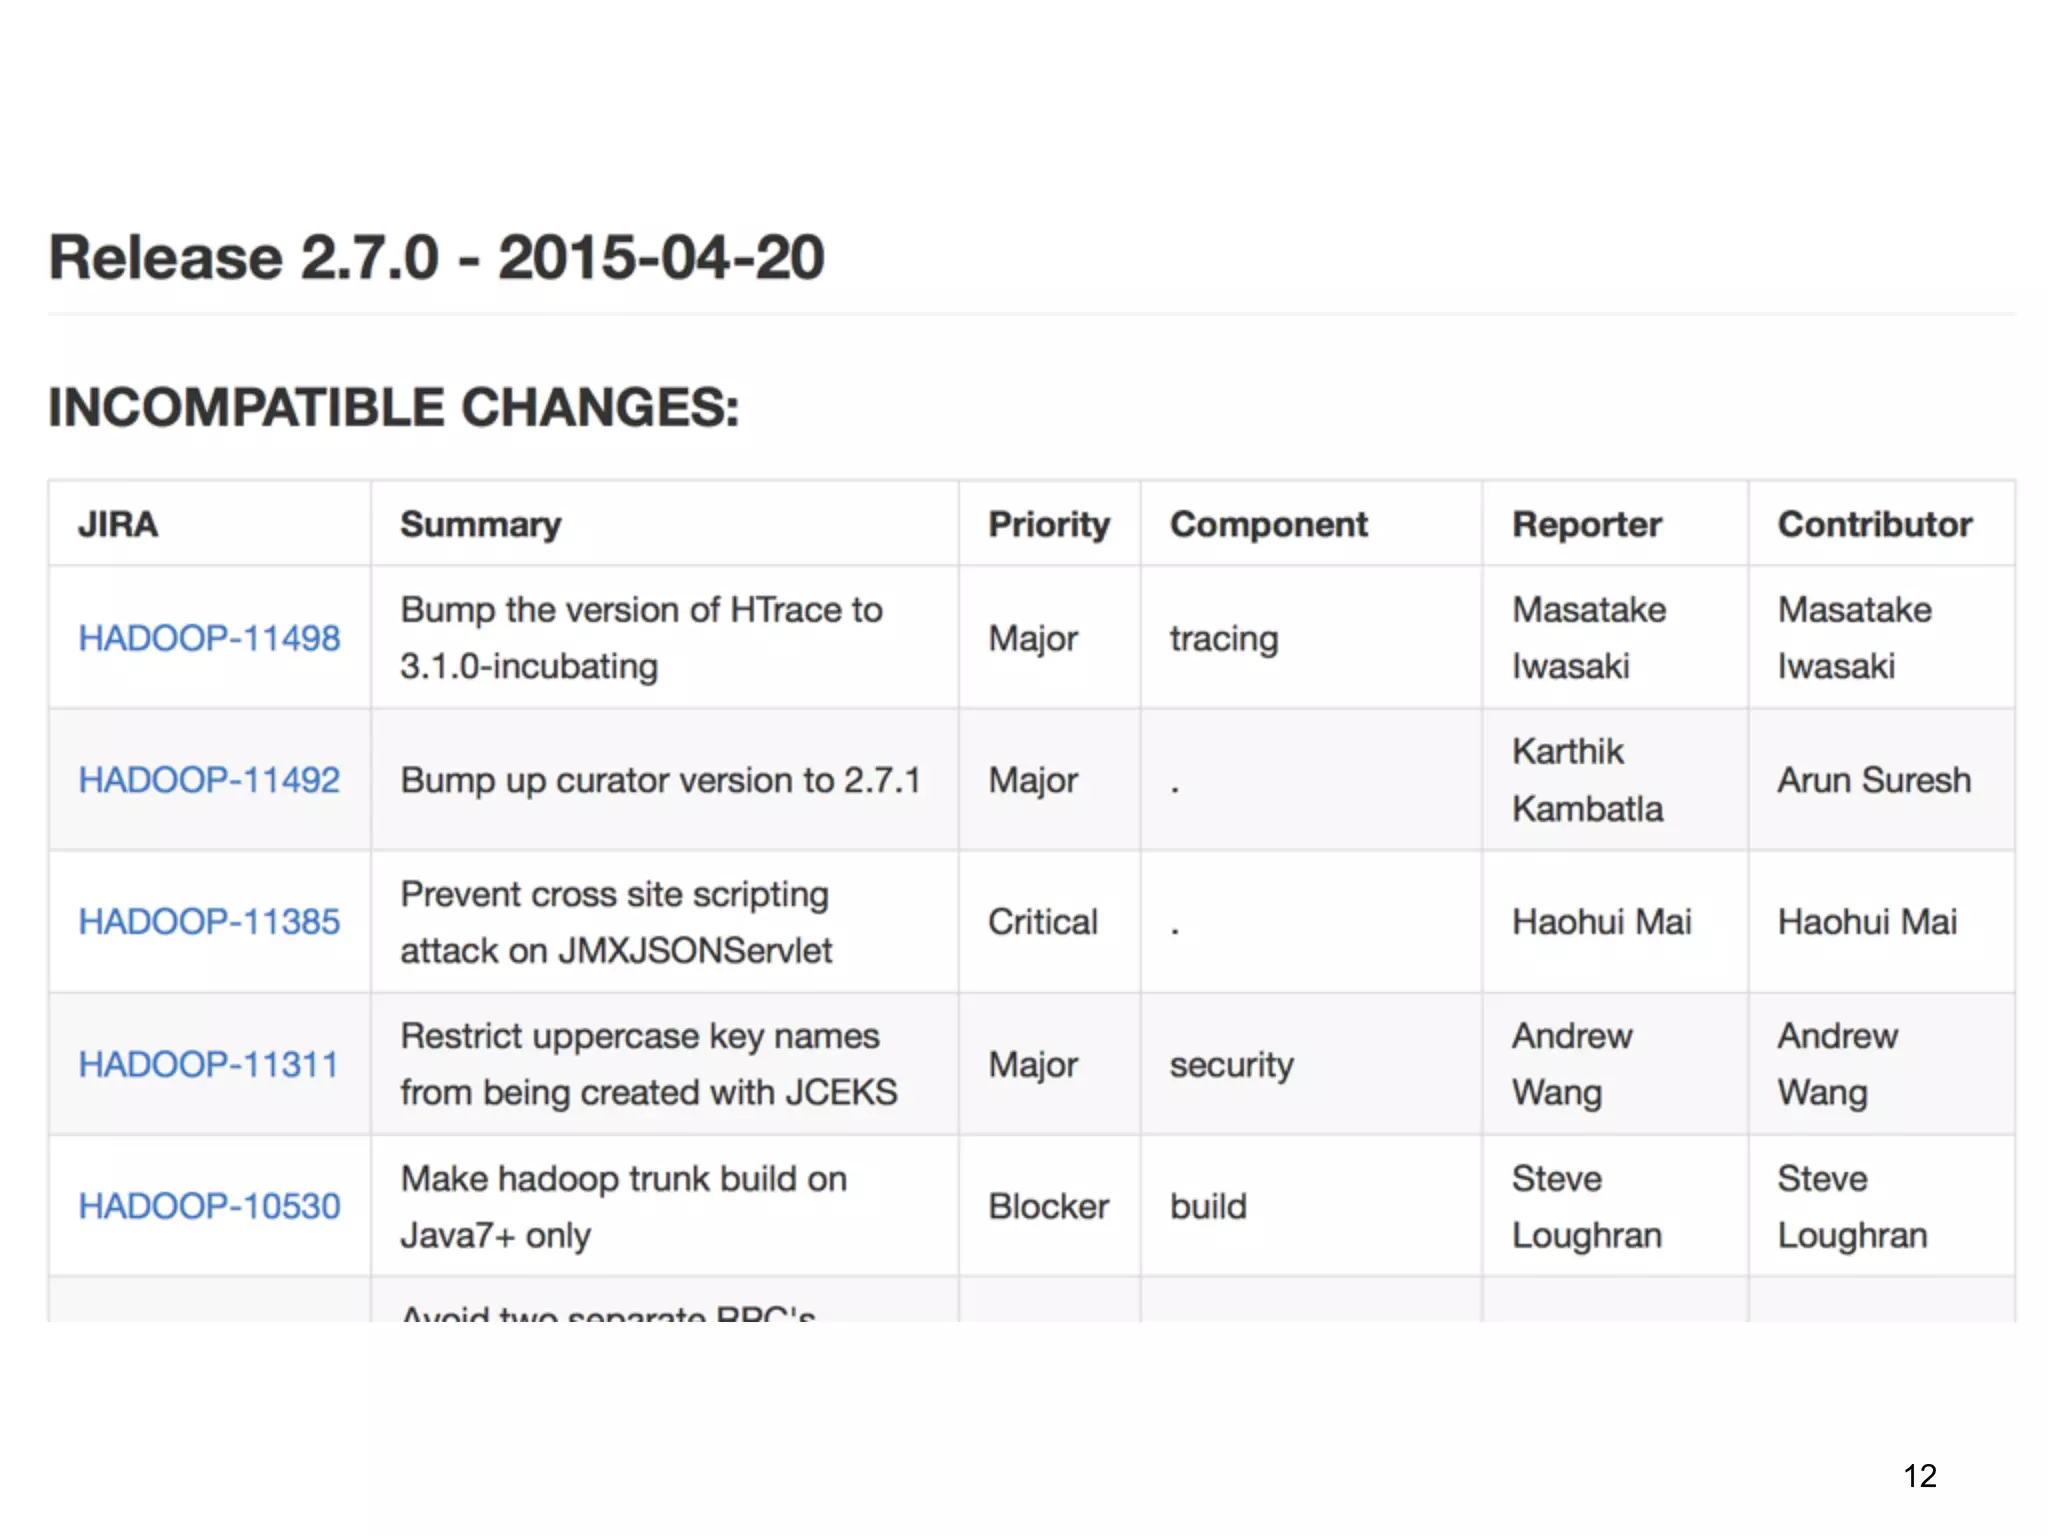Click the Critical priority cell
Image resolution: width=2048 pixels, height=1536 pixels.
click(x=1042, y=922)
